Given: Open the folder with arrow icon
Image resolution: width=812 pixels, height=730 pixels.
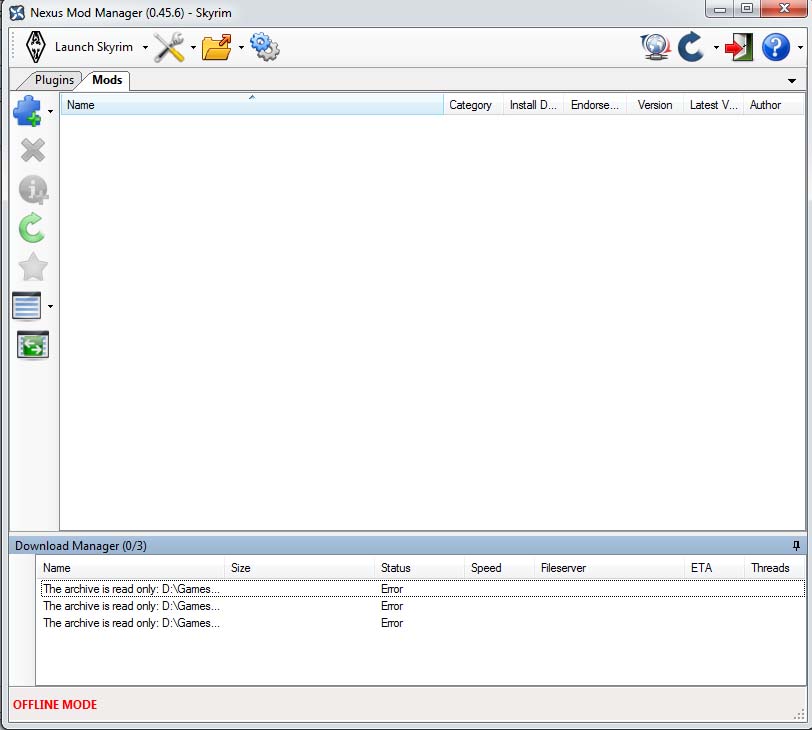Looking at the screenshot, I should coord(216,47).
